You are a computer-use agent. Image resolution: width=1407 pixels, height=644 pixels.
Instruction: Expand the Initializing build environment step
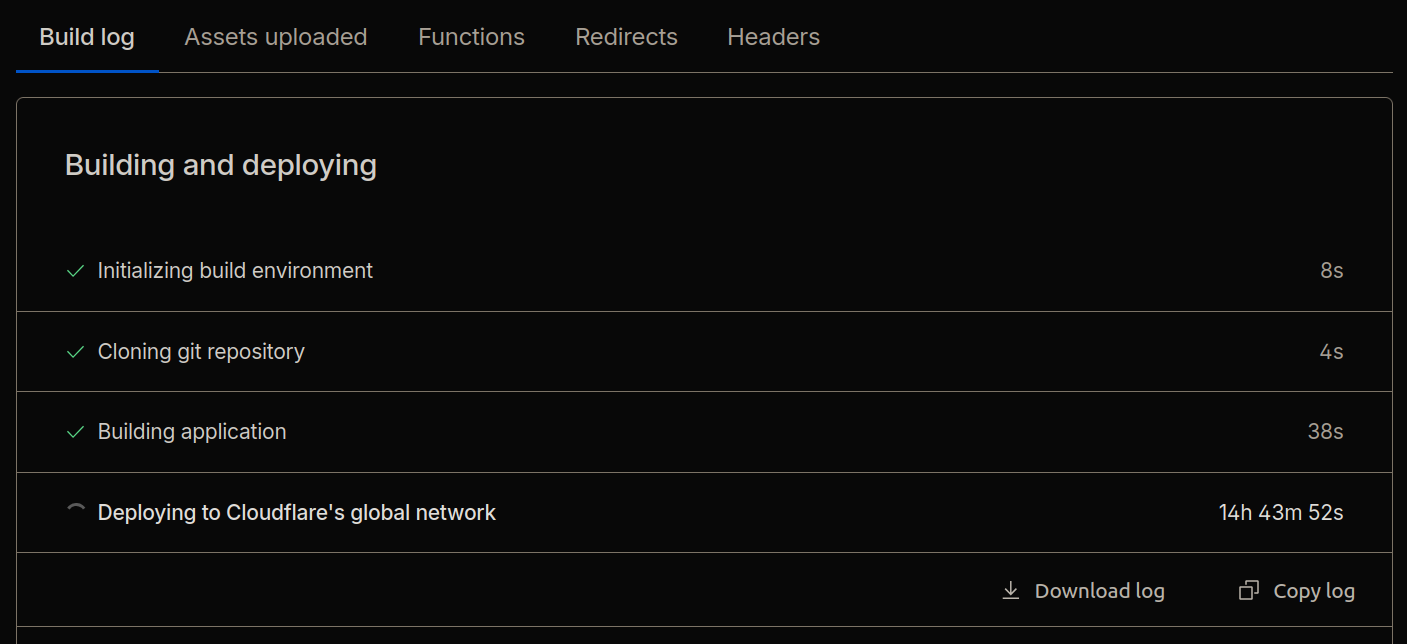[x=235, y=271]
